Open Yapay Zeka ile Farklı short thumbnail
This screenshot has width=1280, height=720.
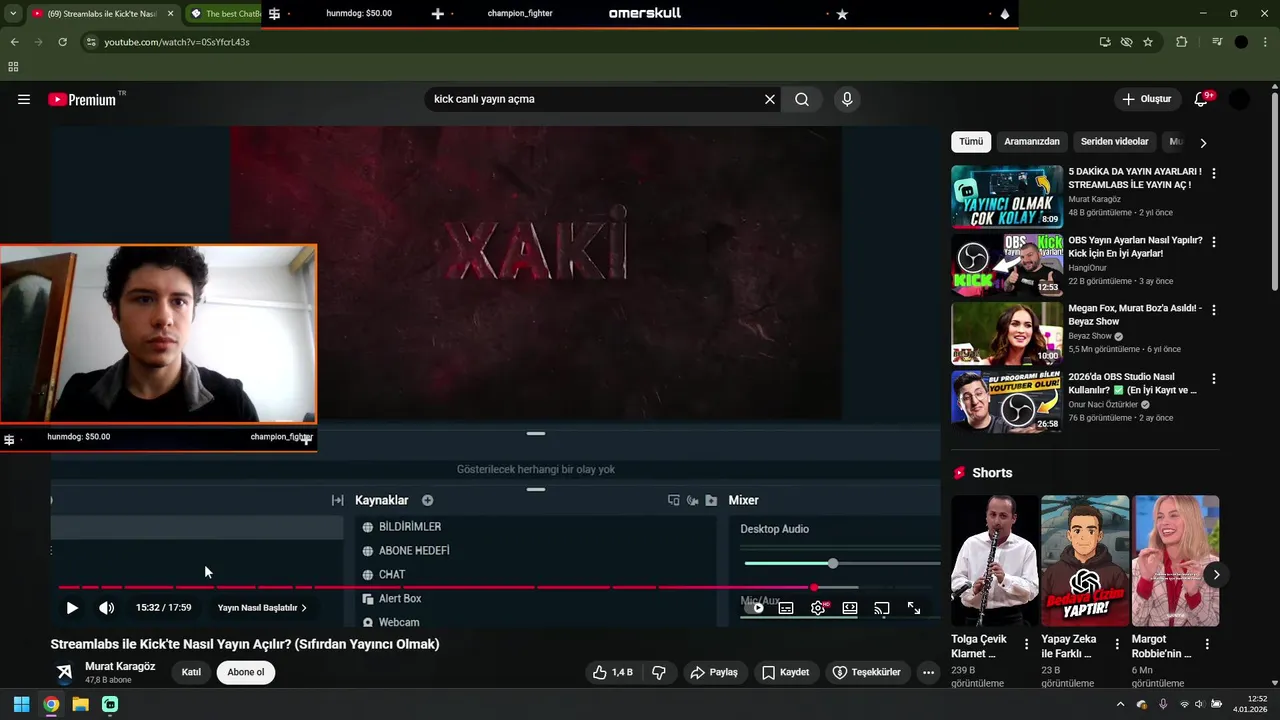tap(1085, 560)
